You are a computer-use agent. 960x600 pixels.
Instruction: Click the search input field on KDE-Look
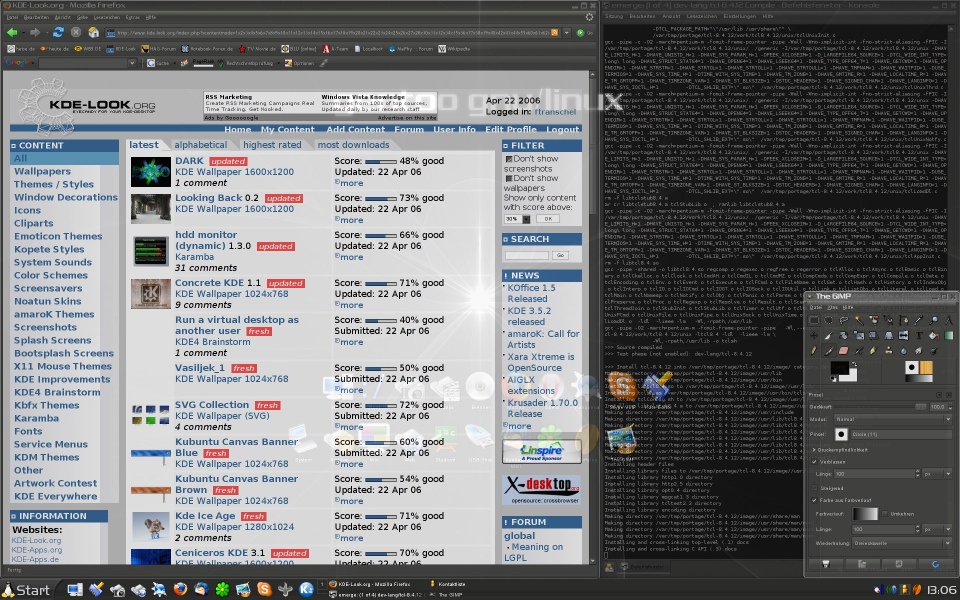point(527,255)
